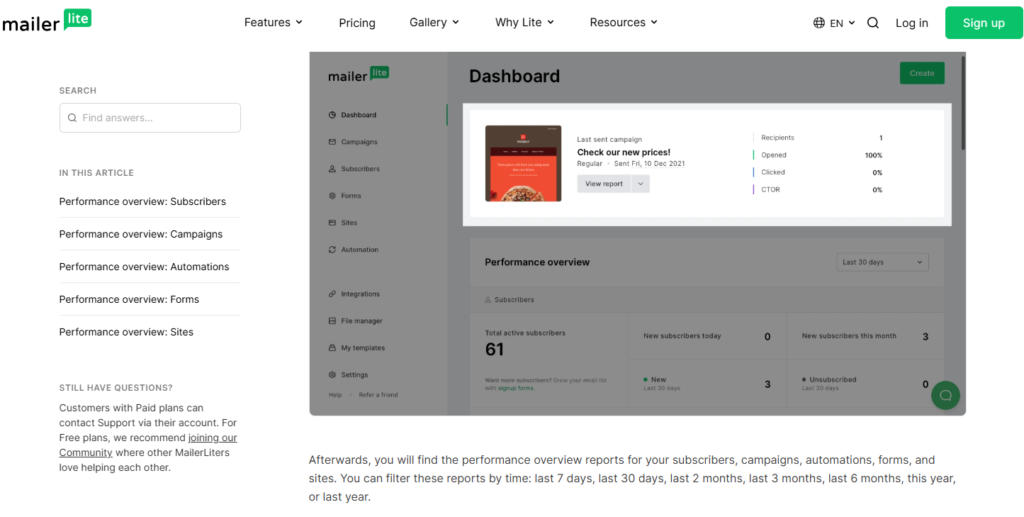Screen dimensions: 1024x517
Task: Select Sites in the sidebar
Action: 349,223
